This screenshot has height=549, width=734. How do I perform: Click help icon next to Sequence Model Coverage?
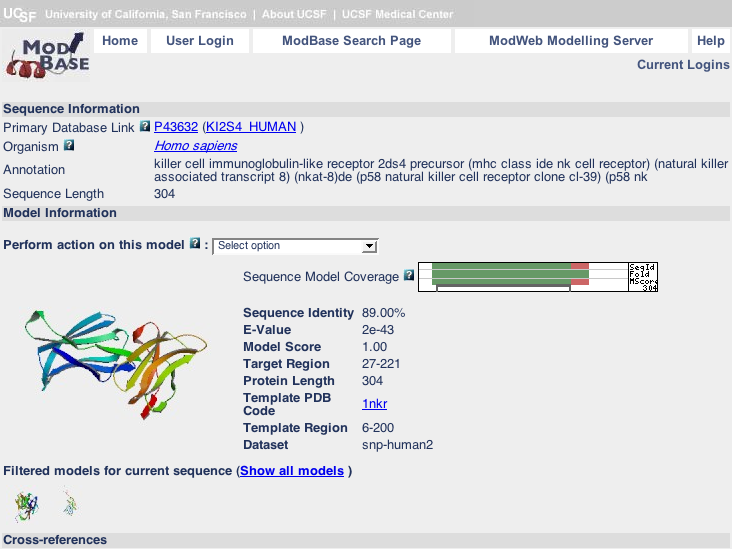point(408,275)
